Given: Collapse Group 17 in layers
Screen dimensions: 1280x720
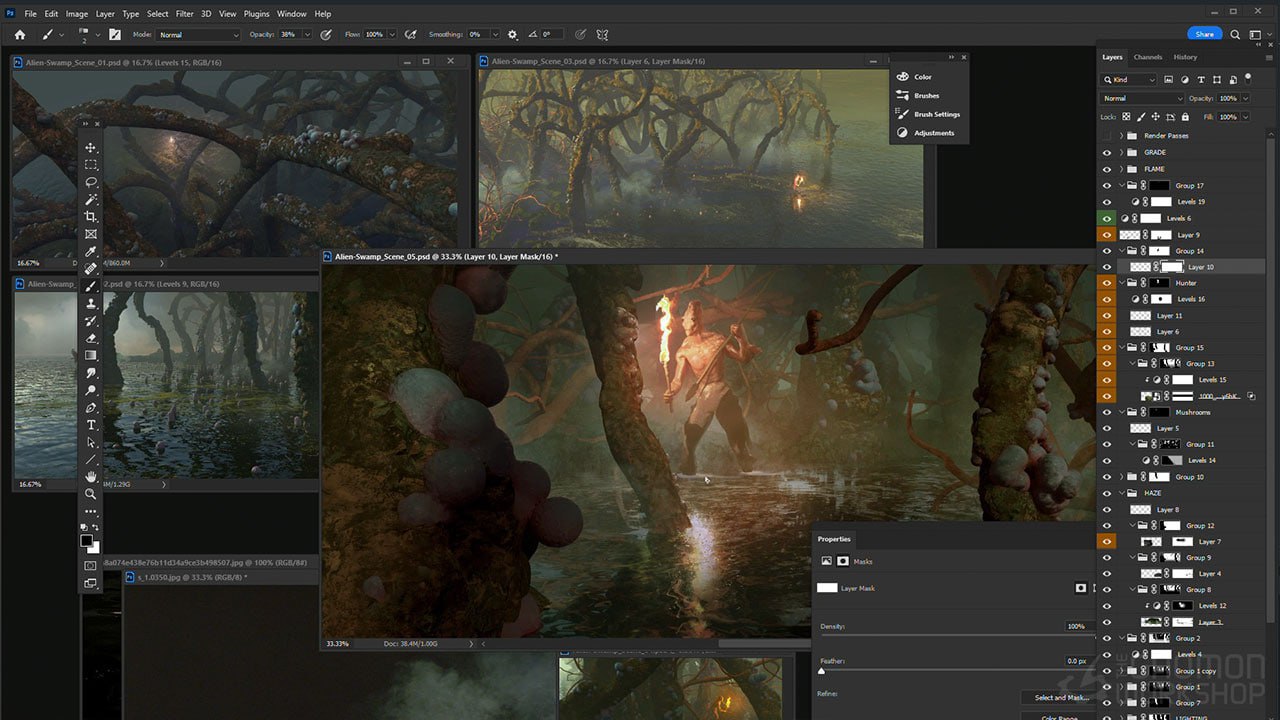Looking at the screenshot, I should [1121, 186].
